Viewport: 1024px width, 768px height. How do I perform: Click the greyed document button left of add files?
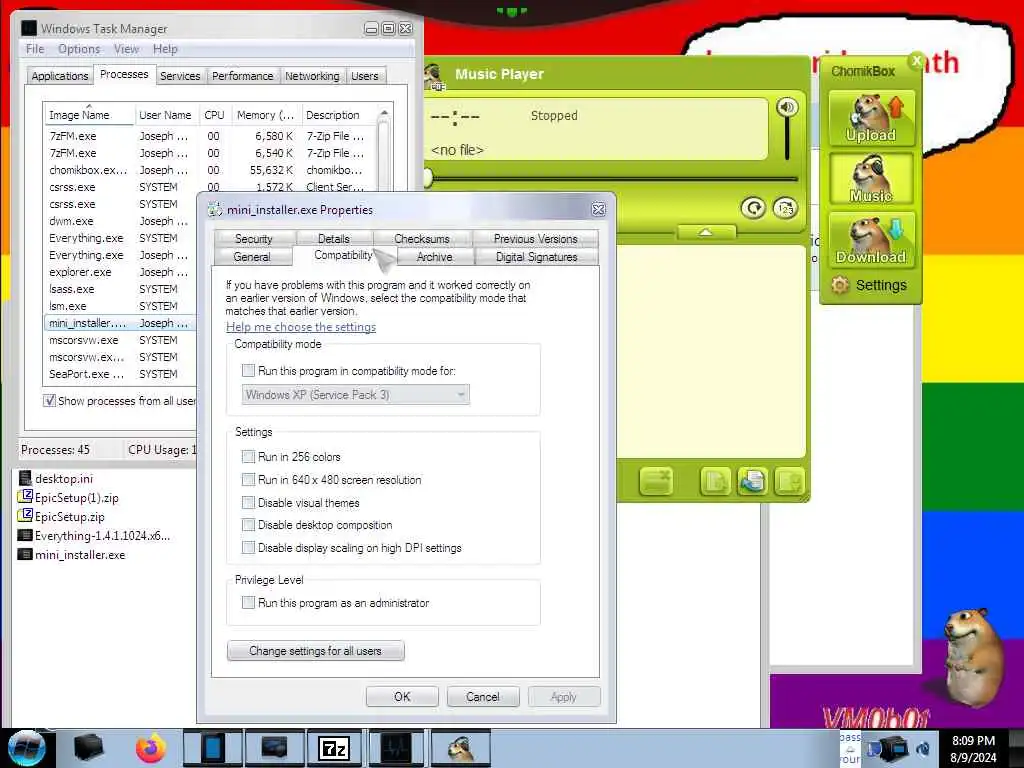pyautogui.click(x=715, y=482)
